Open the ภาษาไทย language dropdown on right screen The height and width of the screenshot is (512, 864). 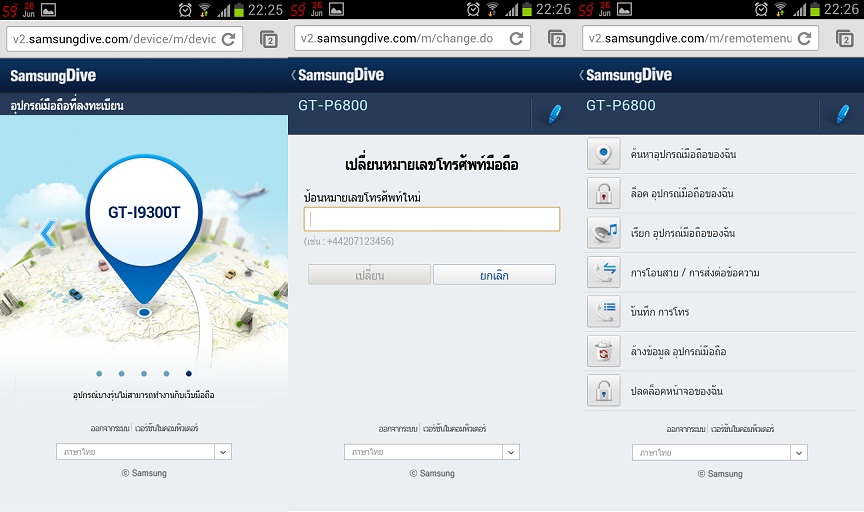click(x=720, y=452)
